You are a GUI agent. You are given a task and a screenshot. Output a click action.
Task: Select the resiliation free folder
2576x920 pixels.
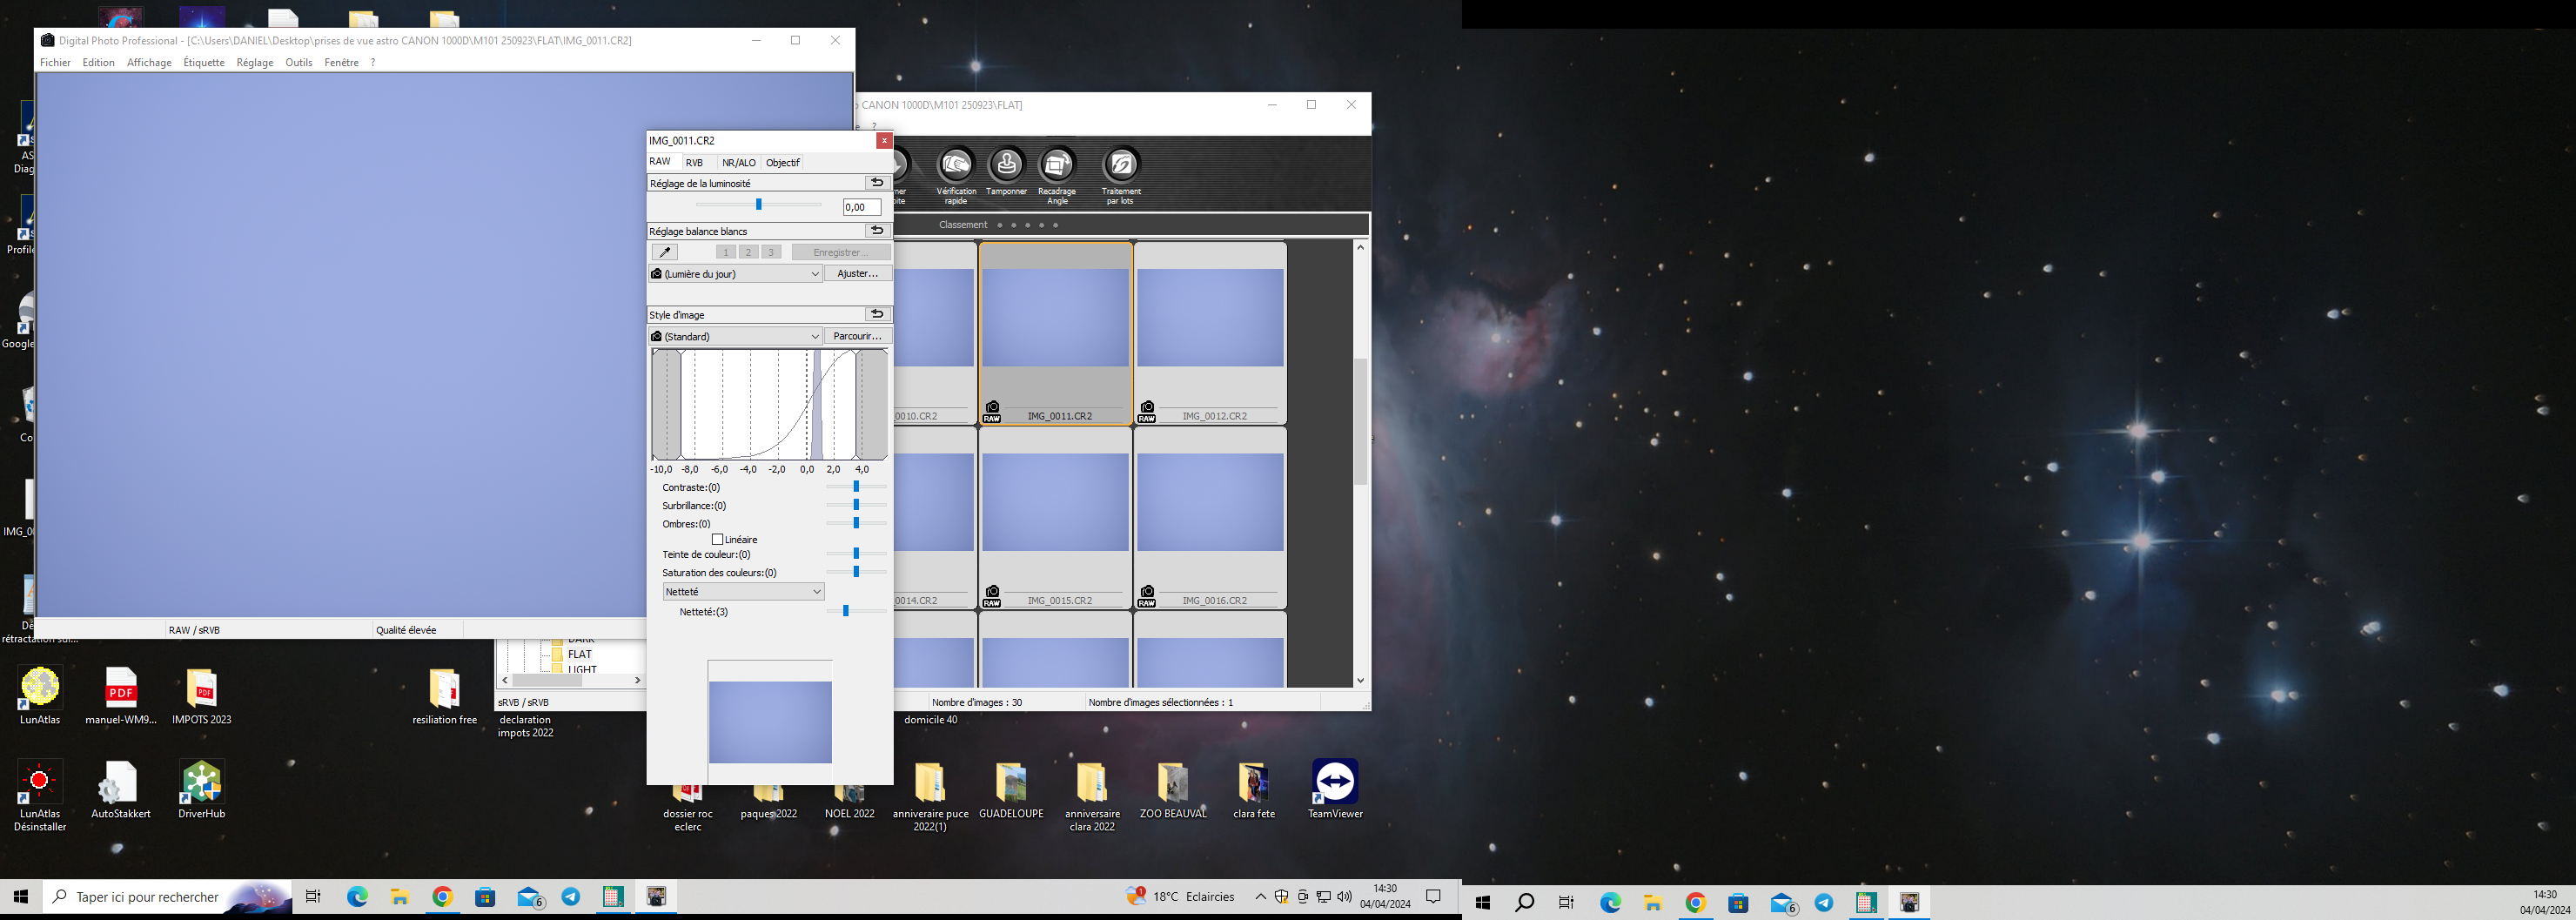(444, 696)
